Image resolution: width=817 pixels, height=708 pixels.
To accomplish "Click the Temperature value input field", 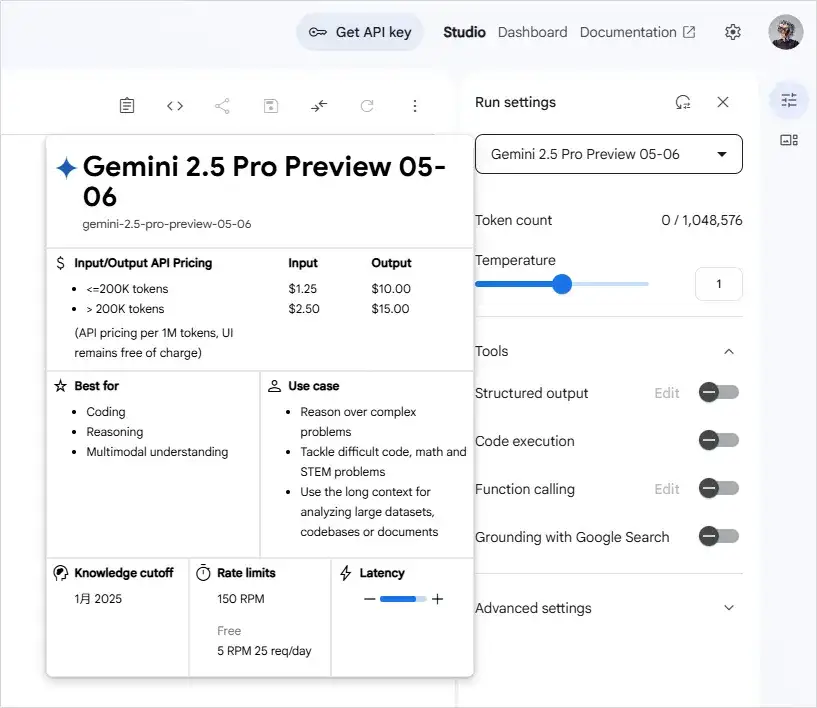I will (x=719, y=284).
